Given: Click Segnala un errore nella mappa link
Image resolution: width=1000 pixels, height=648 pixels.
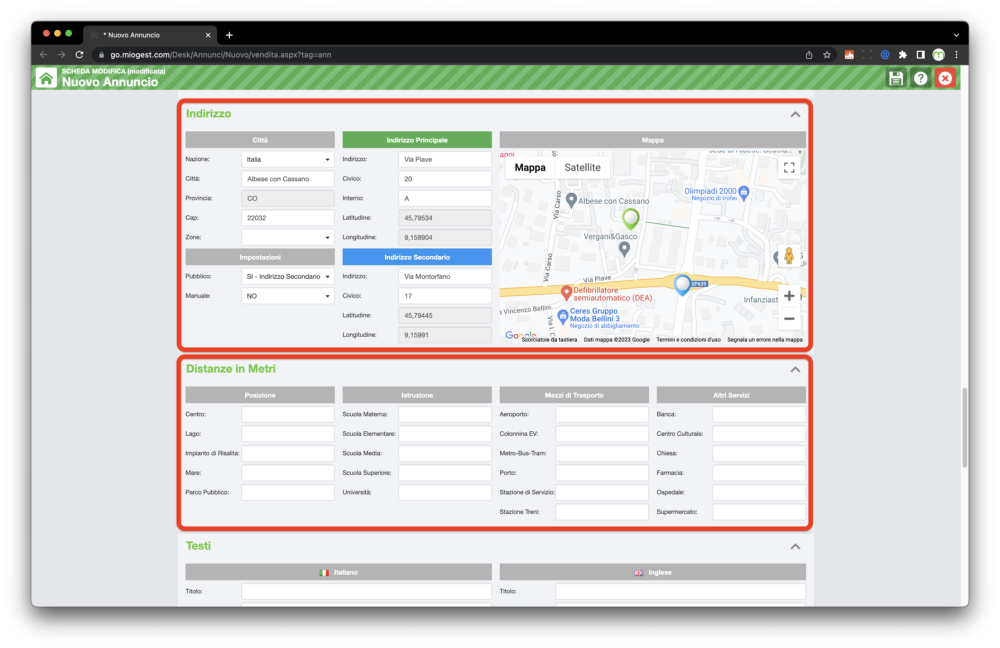Looking at the screenshot, I should [765, 340].
